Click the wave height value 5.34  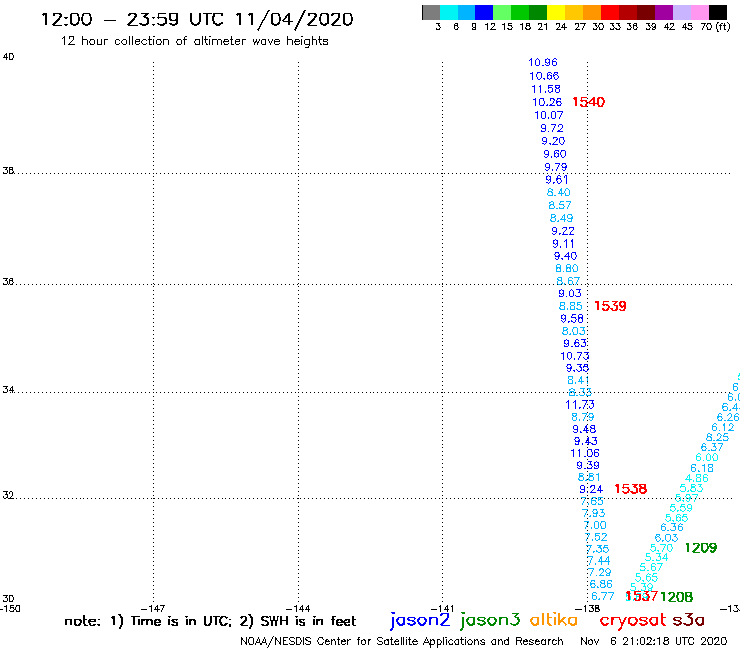[656, 558]
